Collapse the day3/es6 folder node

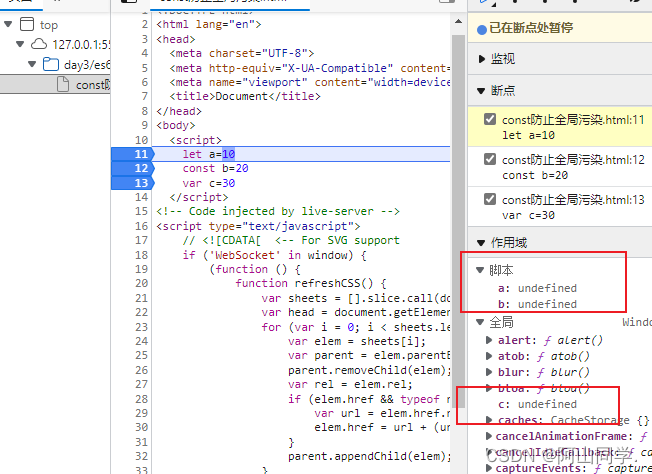[x=32, y=64]
